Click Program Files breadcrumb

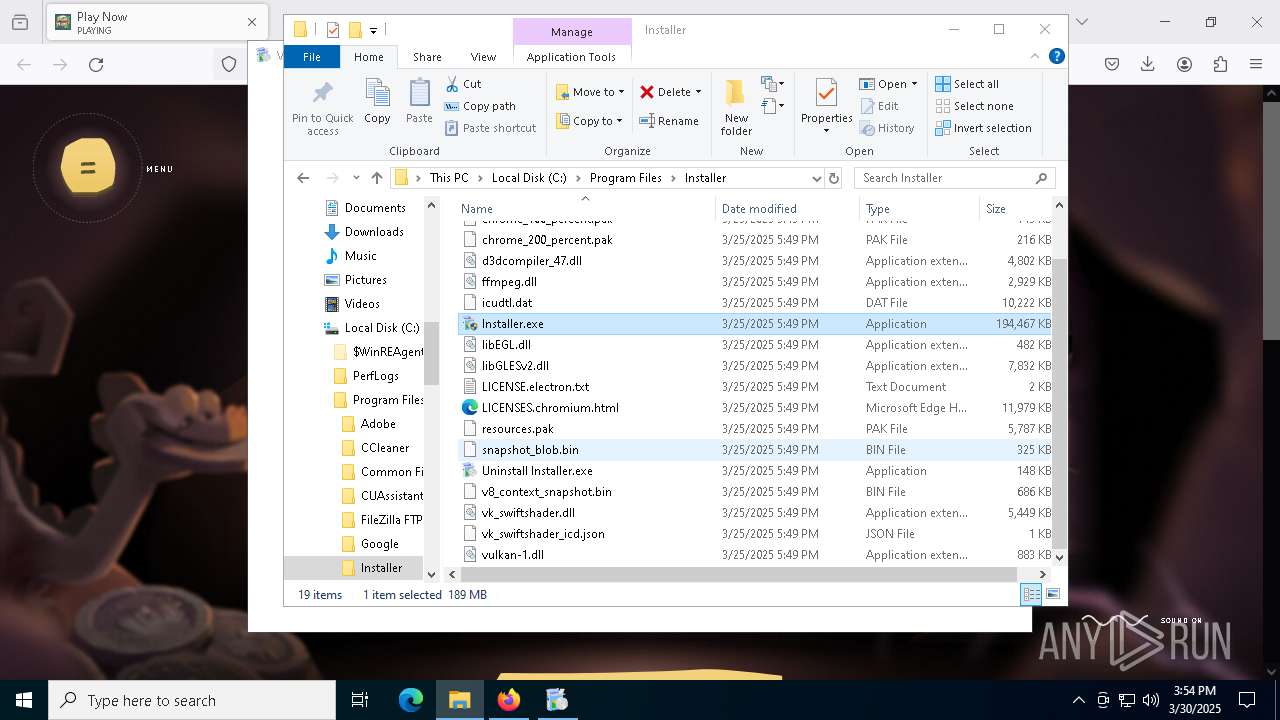click(626, 178)
